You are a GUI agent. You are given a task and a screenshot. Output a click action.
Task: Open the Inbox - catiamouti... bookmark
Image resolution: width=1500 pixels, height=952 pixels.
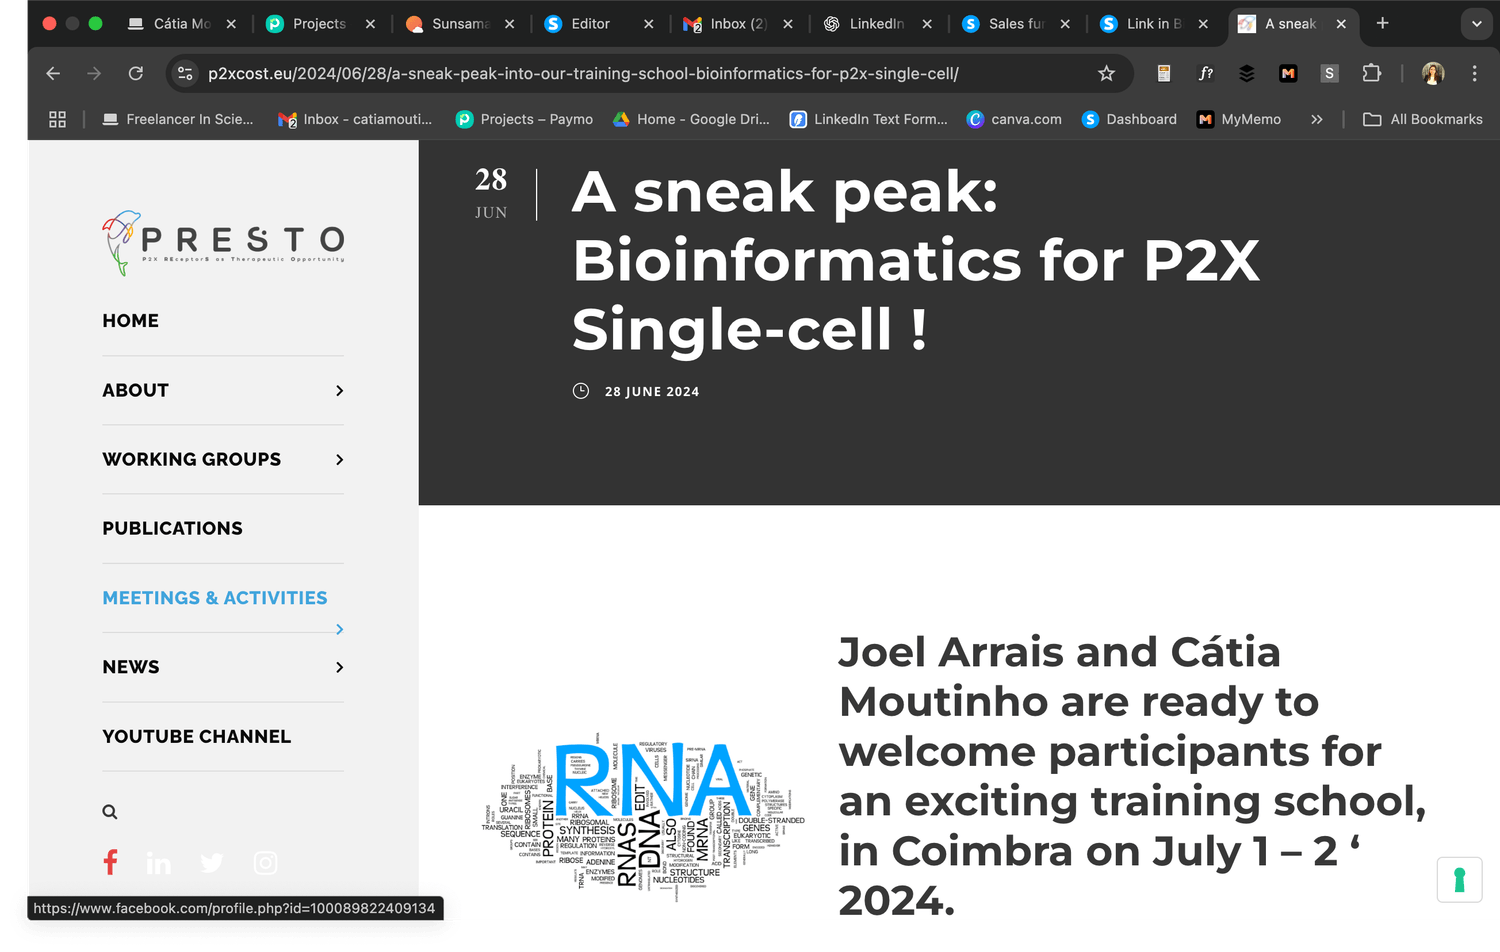[354, 119]
